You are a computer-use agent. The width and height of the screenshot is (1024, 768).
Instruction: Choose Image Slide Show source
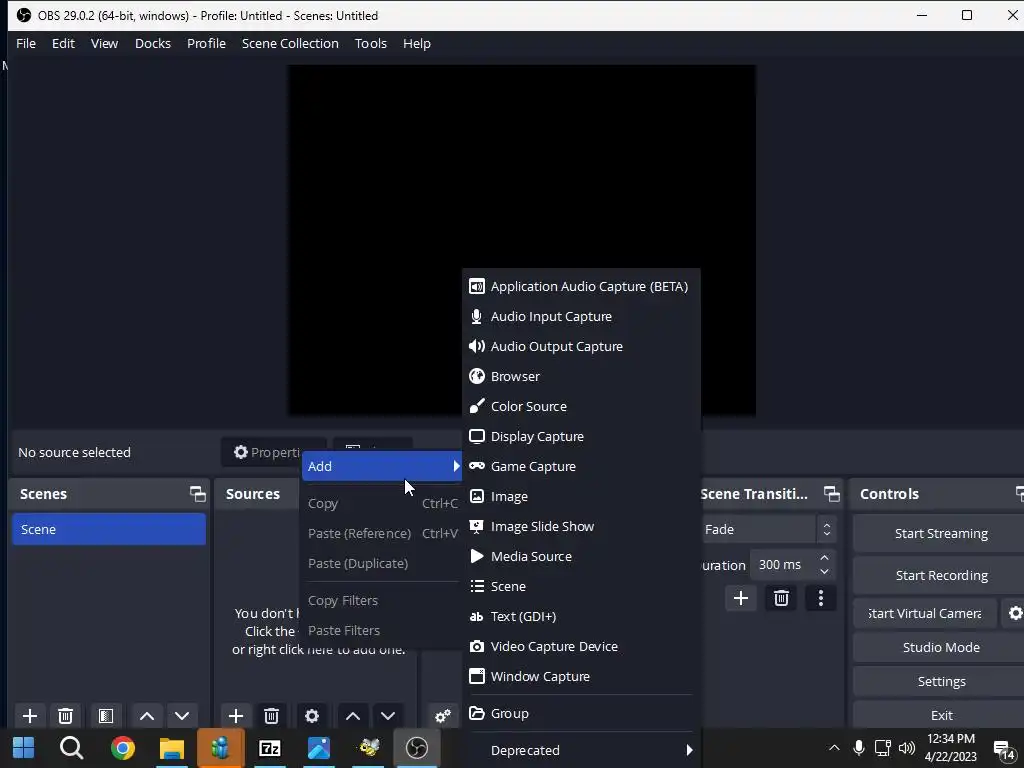pos(581,526)
